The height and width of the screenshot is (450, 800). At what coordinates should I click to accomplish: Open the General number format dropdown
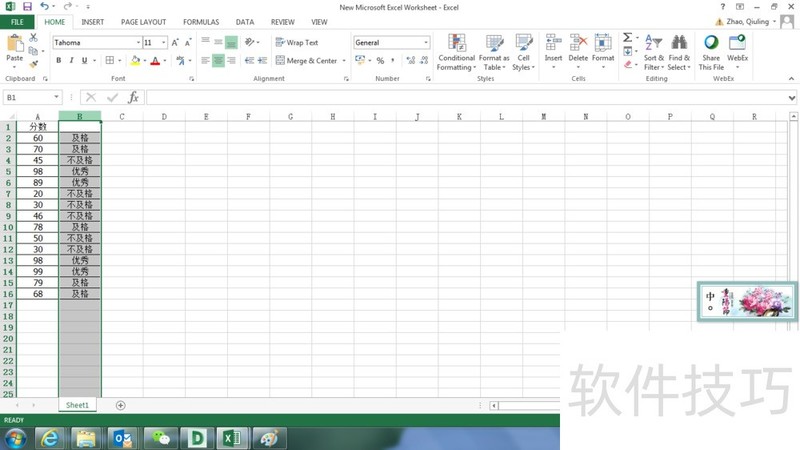(426, 42)
